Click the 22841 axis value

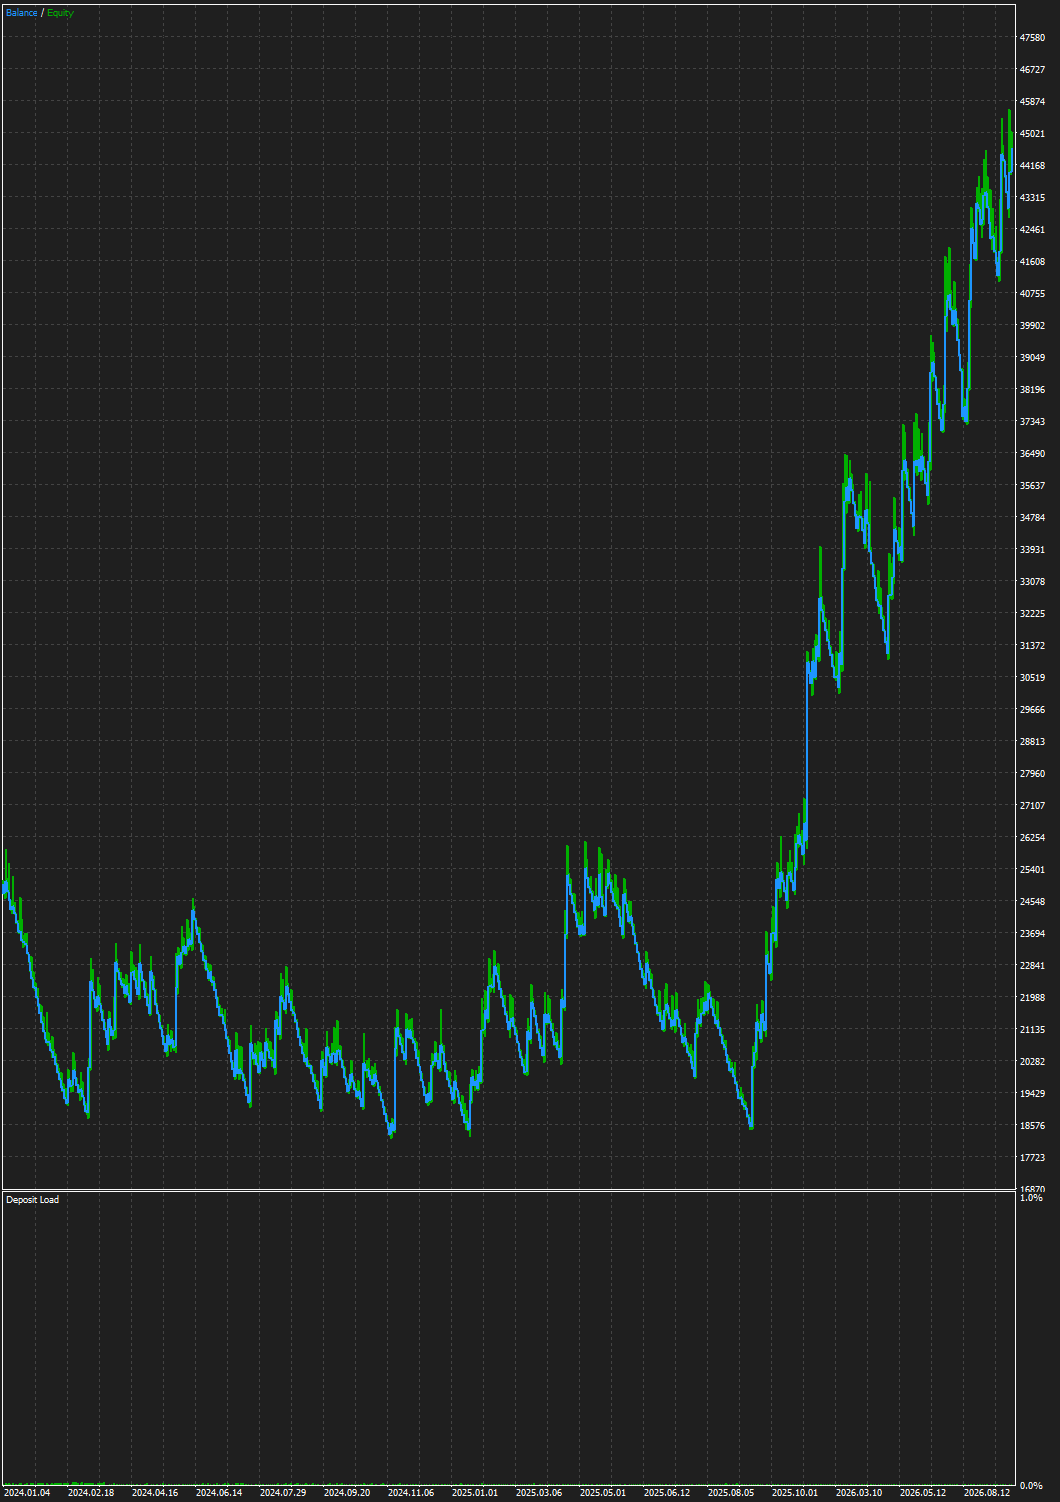point(1032,966)
